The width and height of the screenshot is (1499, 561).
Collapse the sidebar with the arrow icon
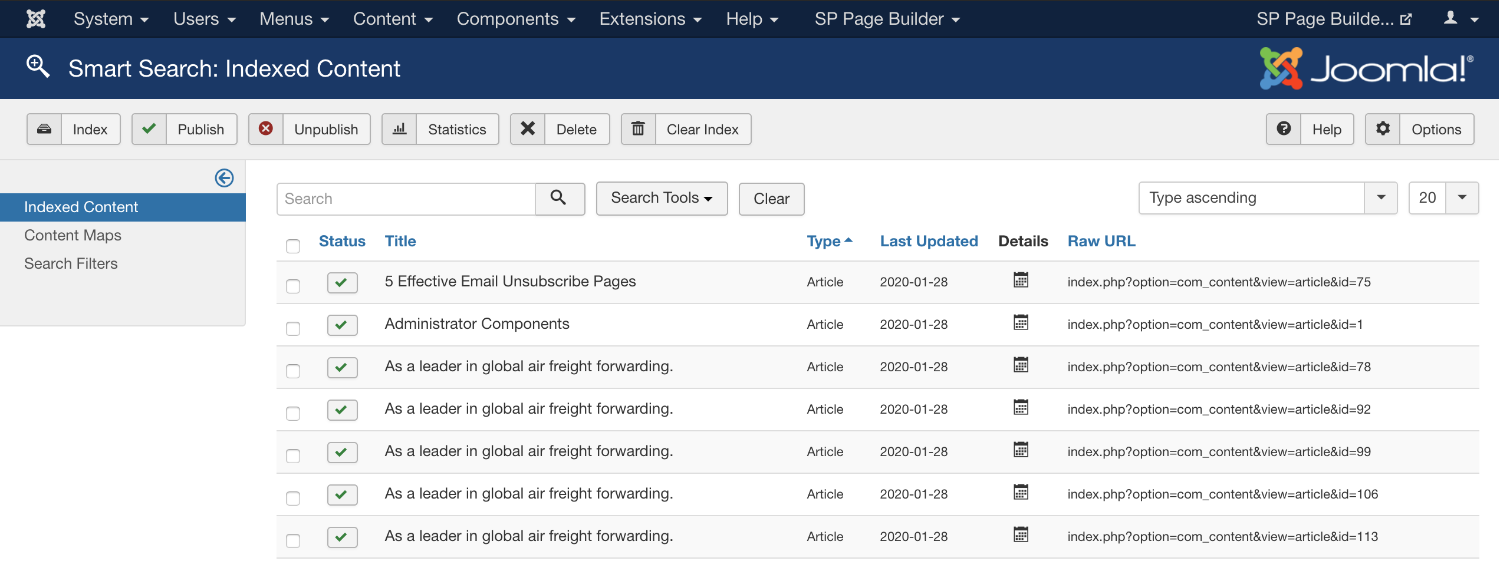224,177
